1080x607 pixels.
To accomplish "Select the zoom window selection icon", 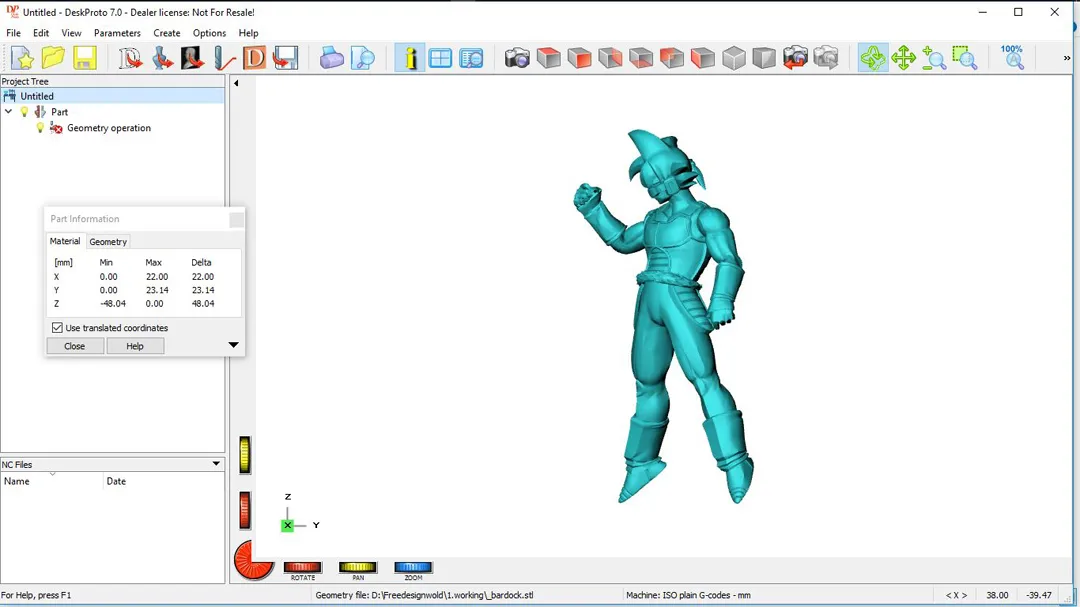I will [x=965, y=58].
